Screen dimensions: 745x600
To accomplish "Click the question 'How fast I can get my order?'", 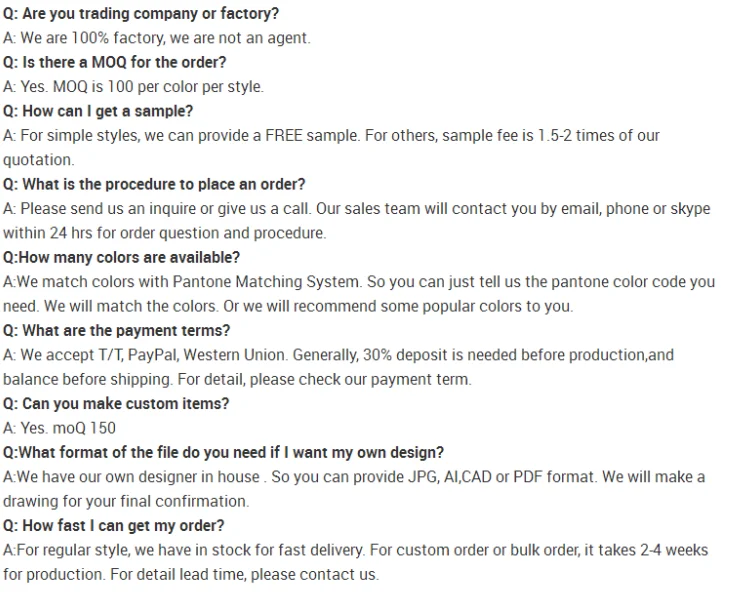I will tap(114, 526).
